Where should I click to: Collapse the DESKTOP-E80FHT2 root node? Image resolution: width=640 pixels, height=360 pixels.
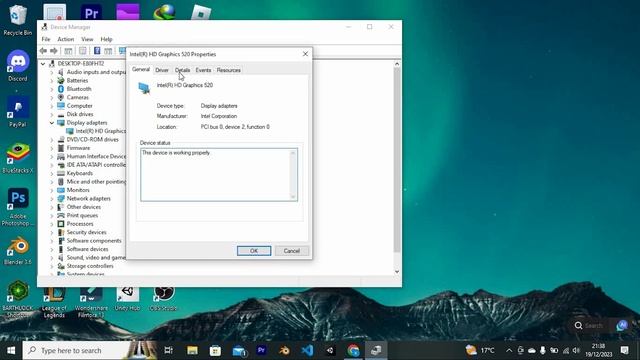(43, 64)
